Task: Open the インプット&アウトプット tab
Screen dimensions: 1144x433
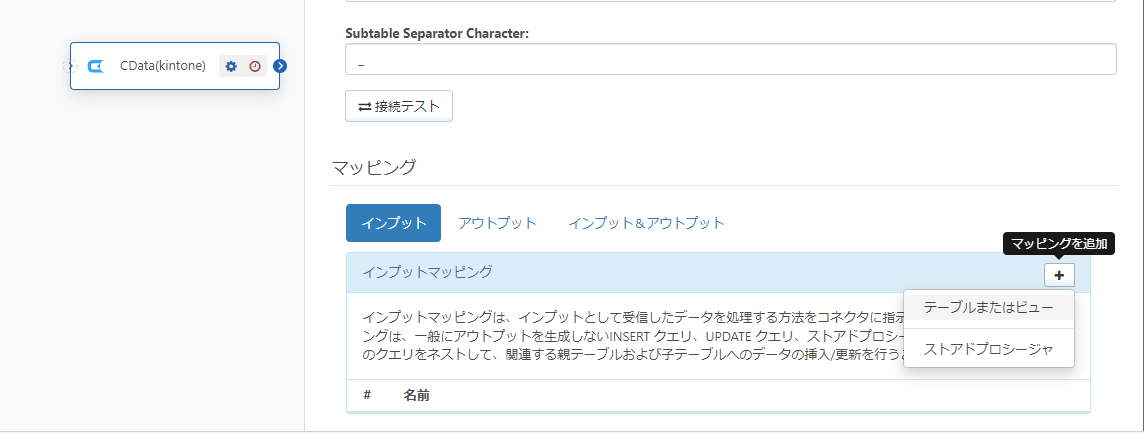Action: (646, 223)
